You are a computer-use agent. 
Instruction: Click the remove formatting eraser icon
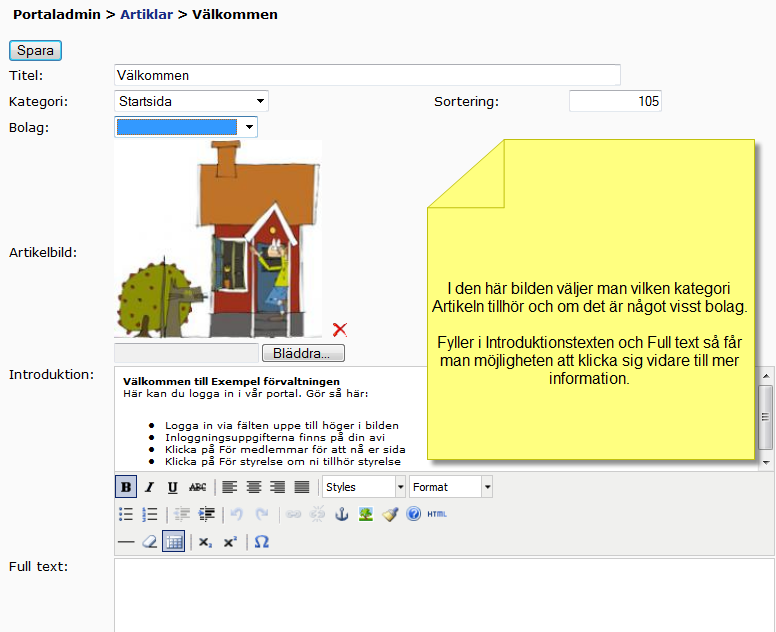click(149, 542)
